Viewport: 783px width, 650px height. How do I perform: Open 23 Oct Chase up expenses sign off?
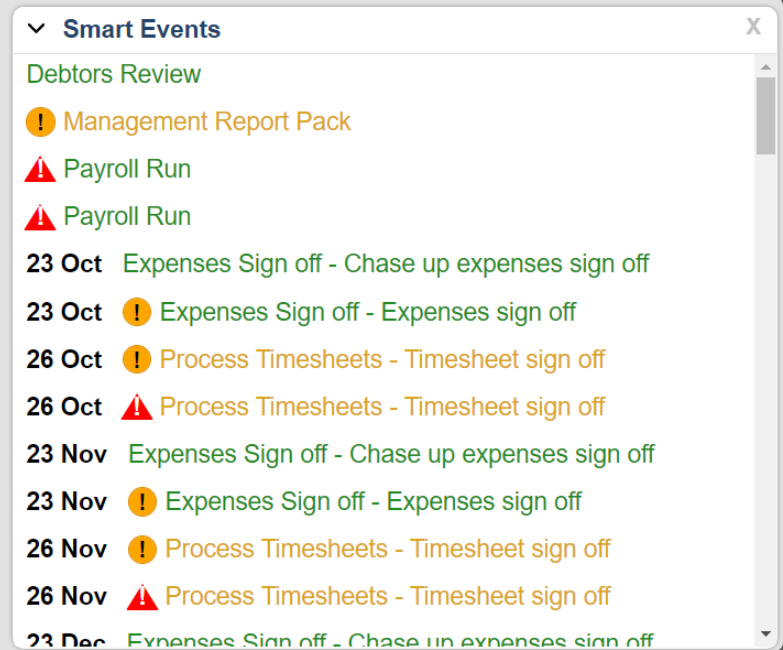[386, 264]
